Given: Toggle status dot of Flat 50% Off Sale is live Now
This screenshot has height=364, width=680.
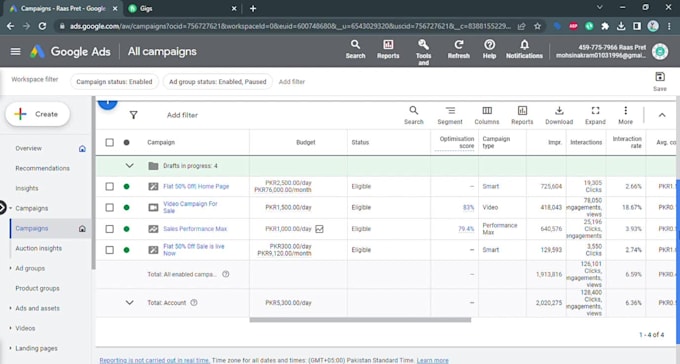Looking at the screenshot, I should (126, 250).
